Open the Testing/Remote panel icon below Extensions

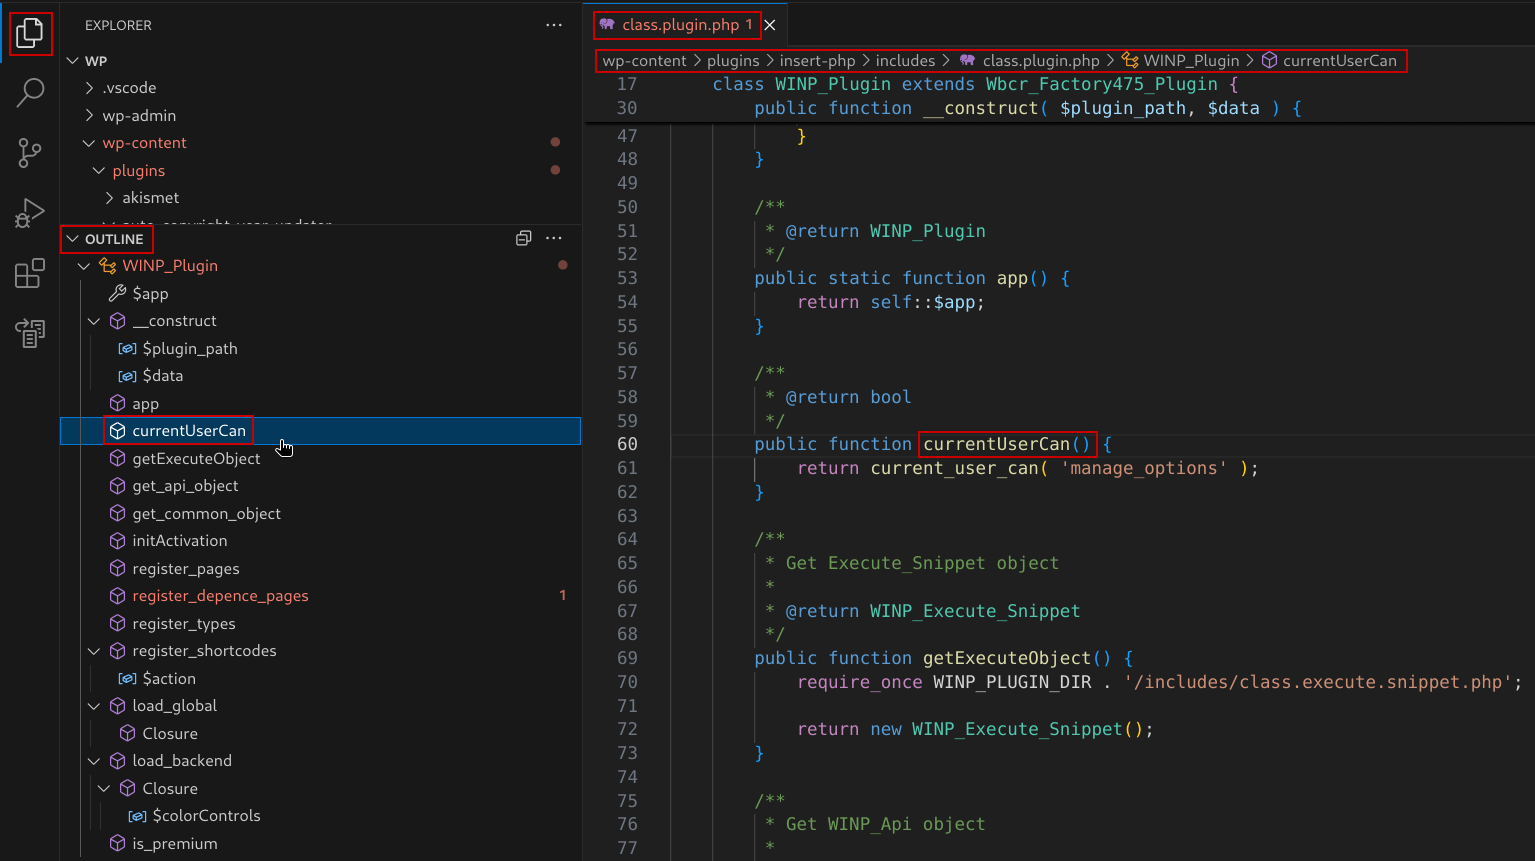click(30, 333)
